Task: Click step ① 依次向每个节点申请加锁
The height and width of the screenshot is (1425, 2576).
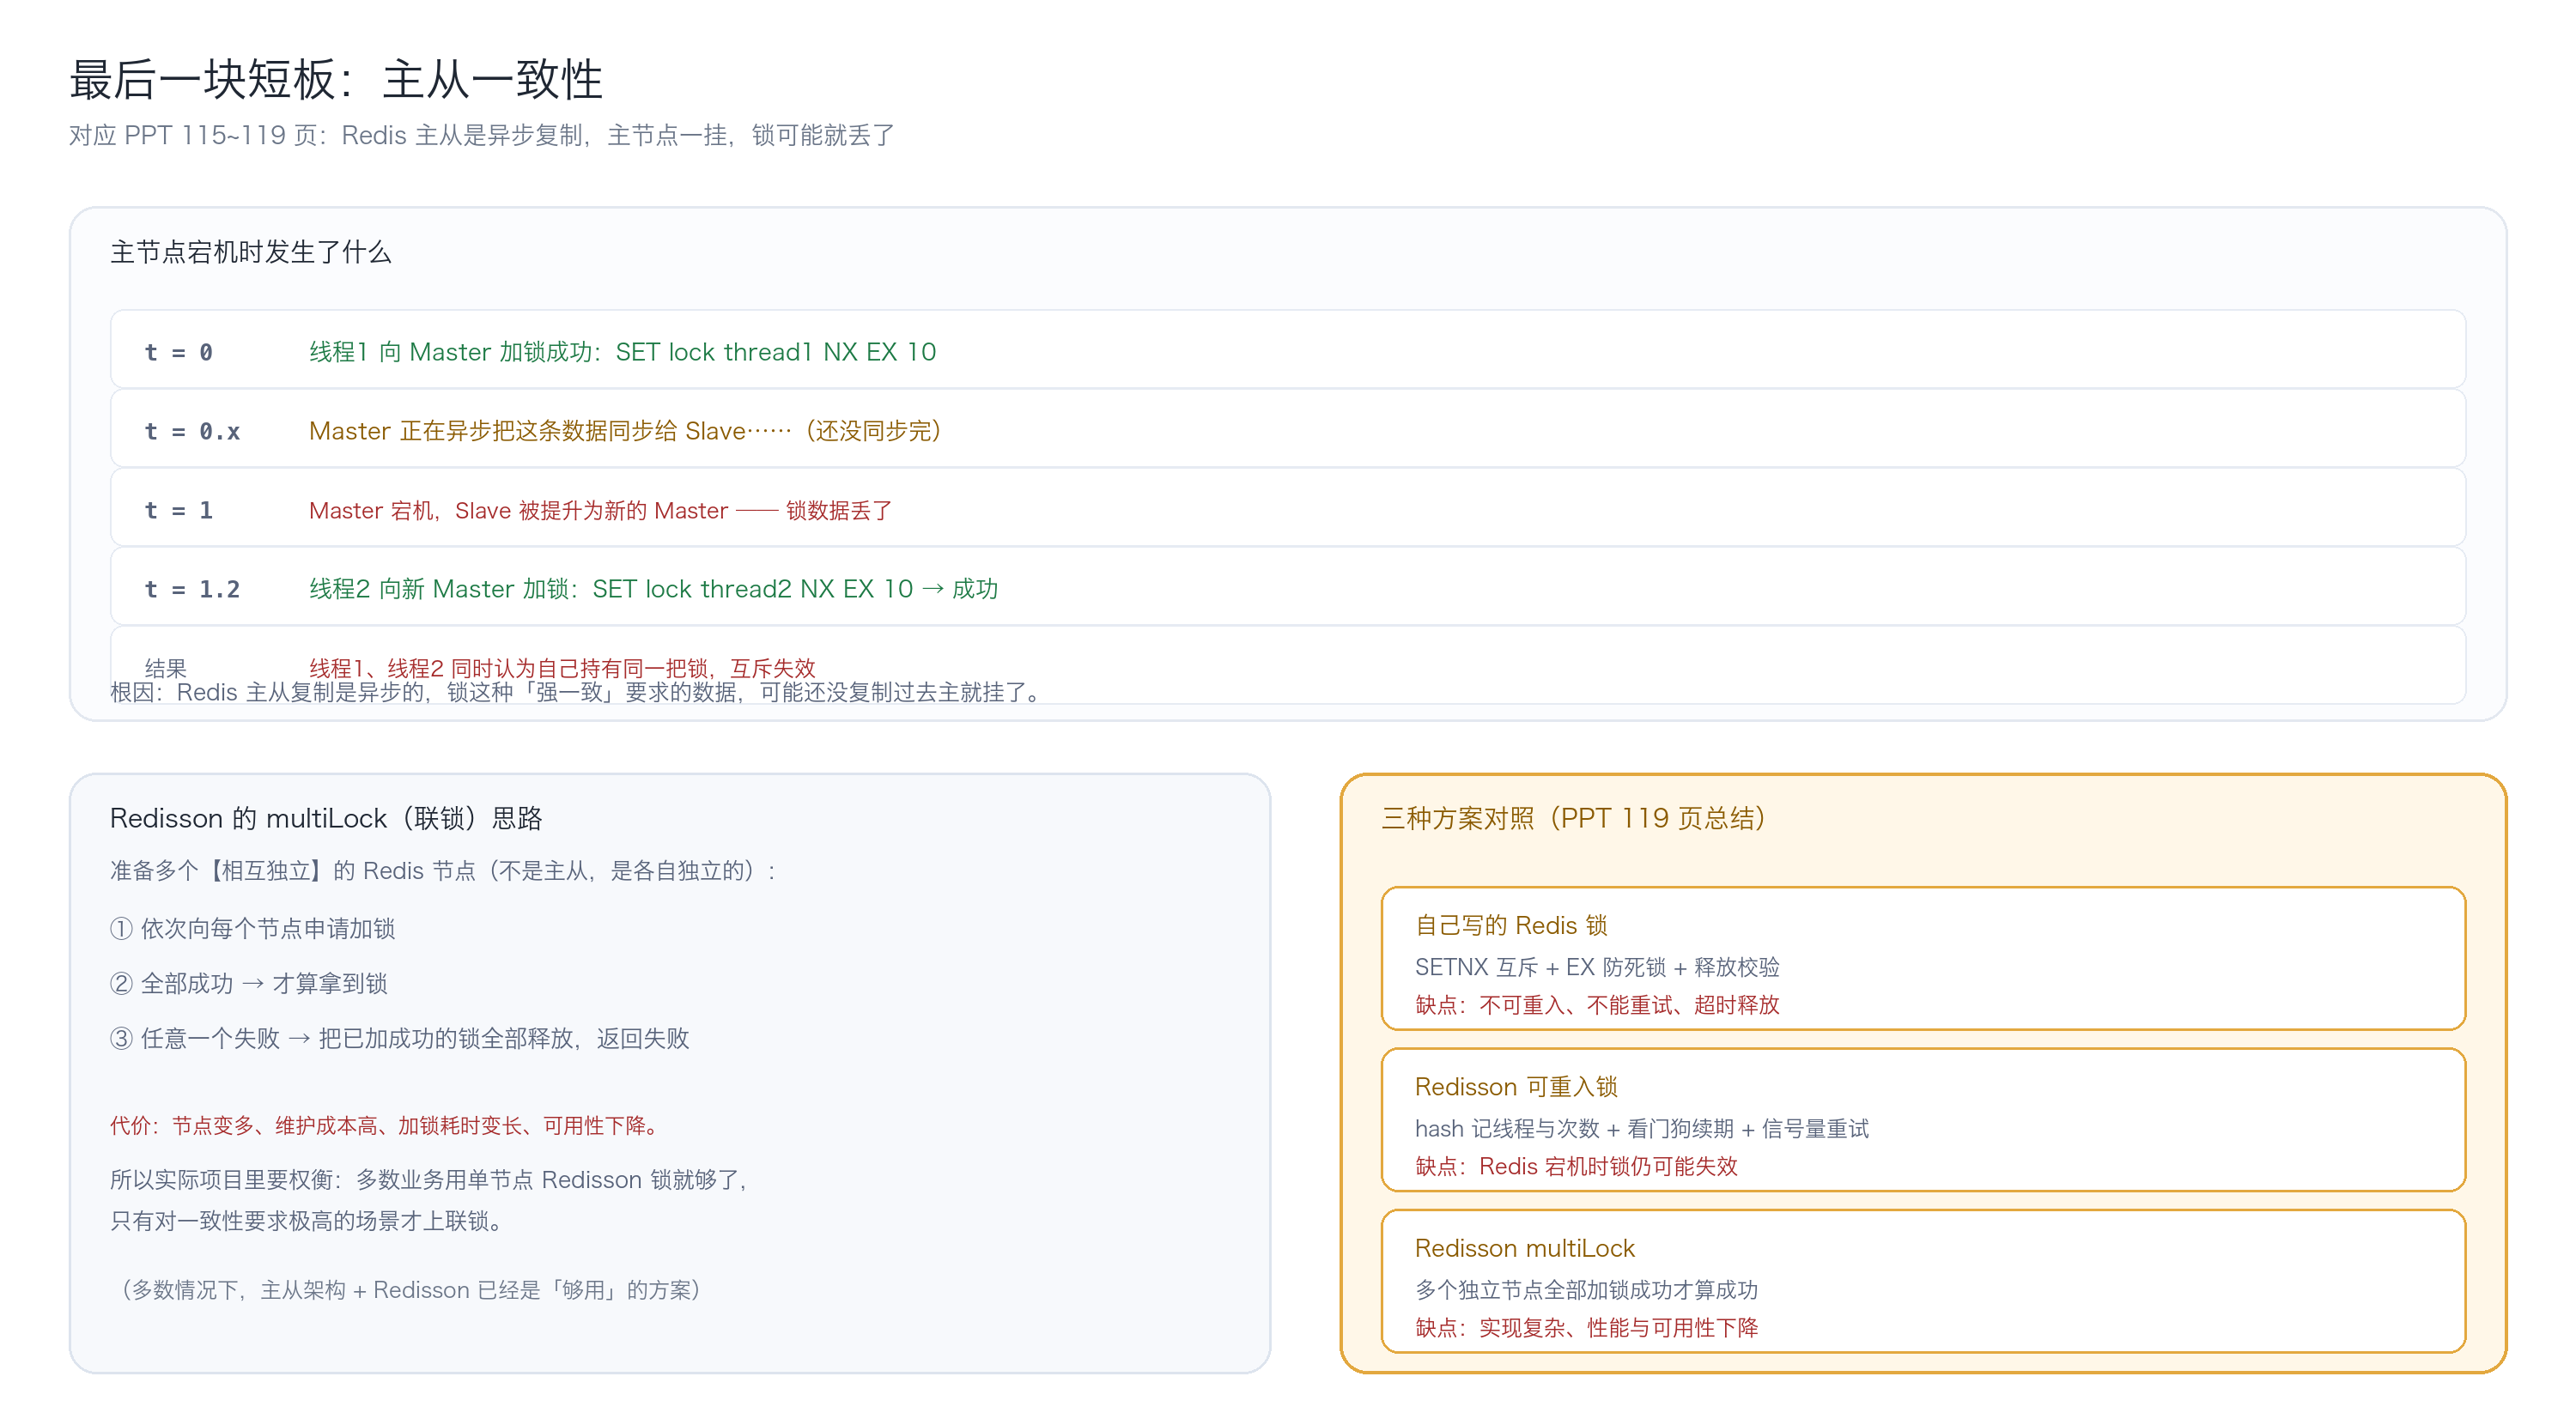Action: click(x=252, y=929)
